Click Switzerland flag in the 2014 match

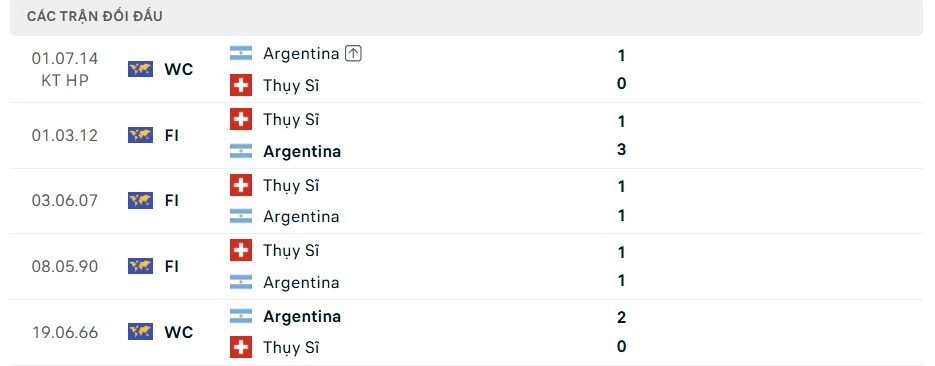pos(241,85)
